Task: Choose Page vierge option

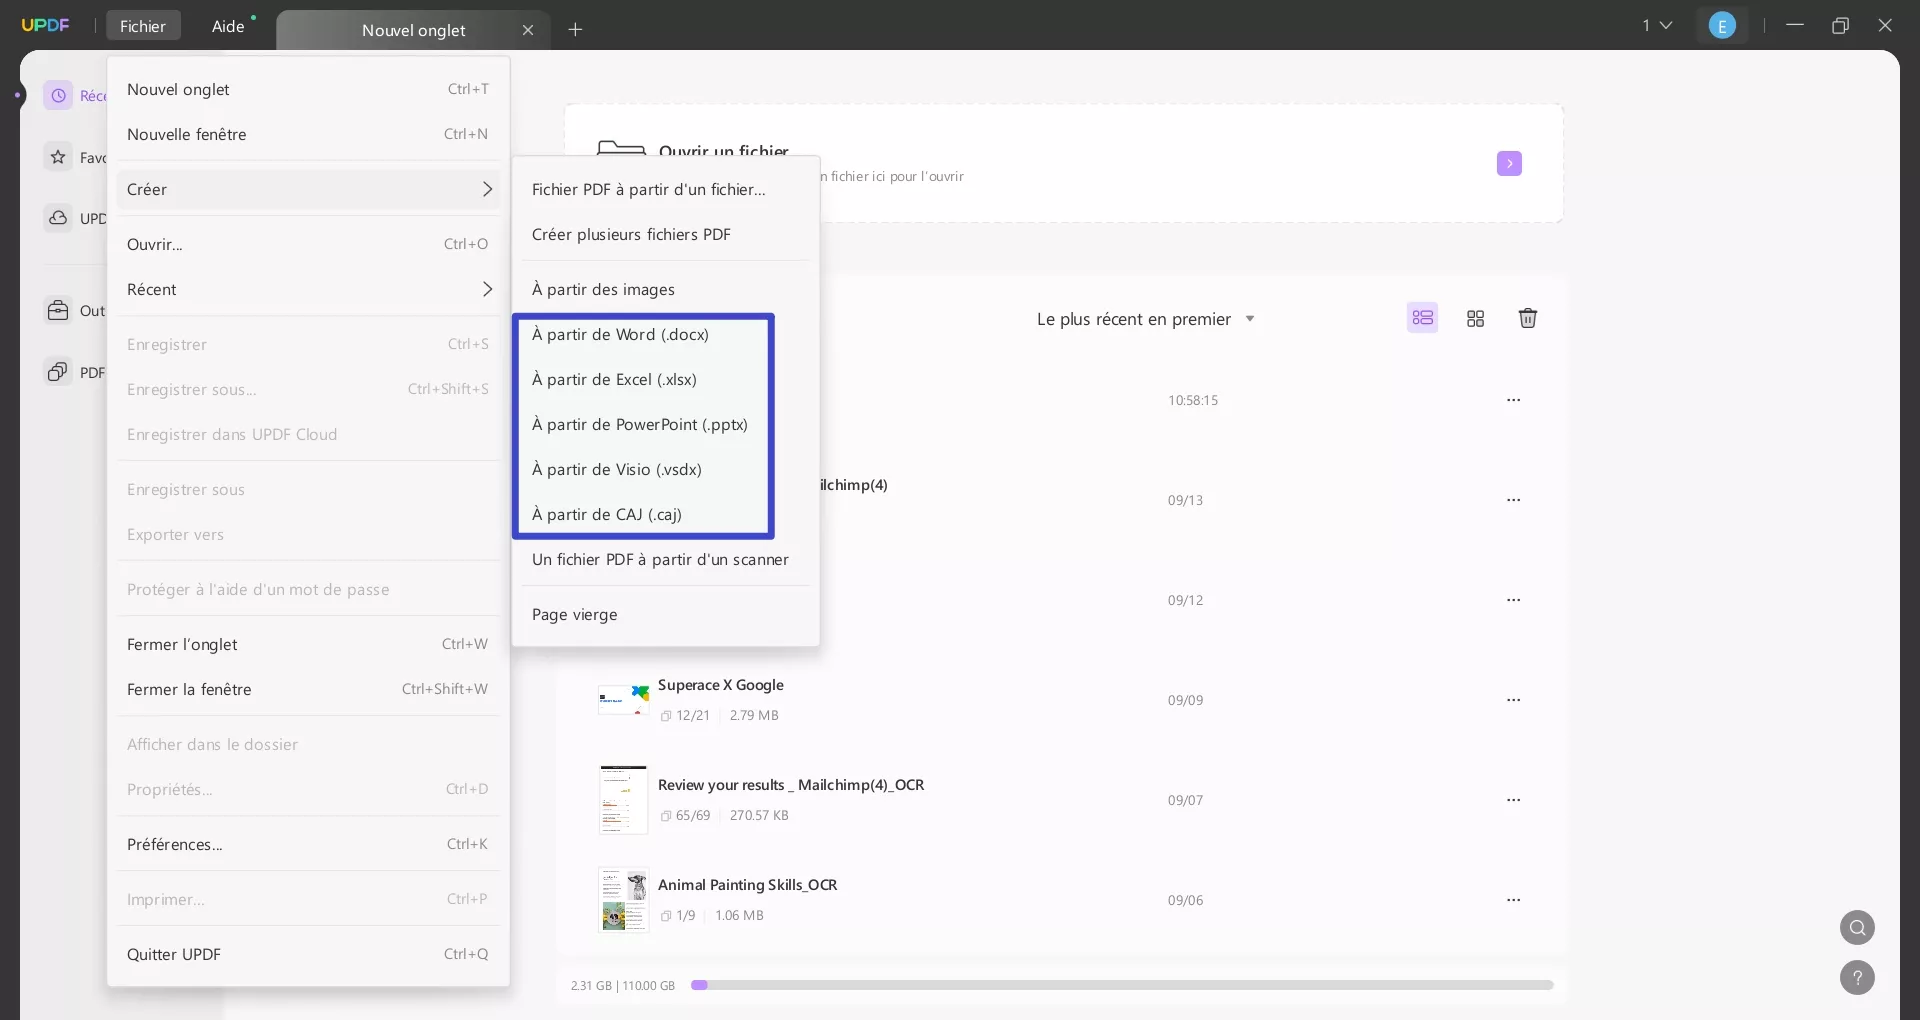Action: (665, 614)
